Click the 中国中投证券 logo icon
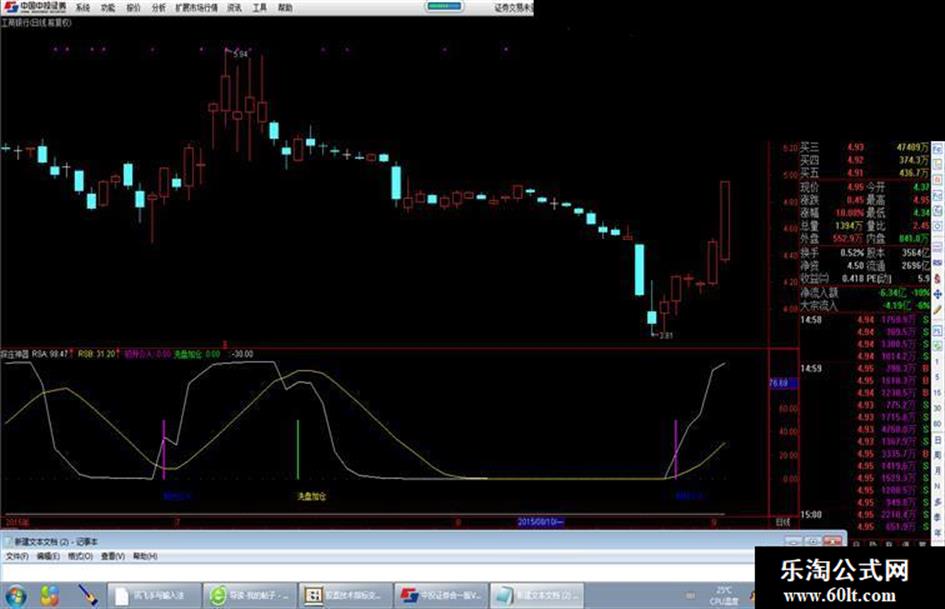Image resolution: width=945 pixels, height=609 pixels. (x=11, y=7)
